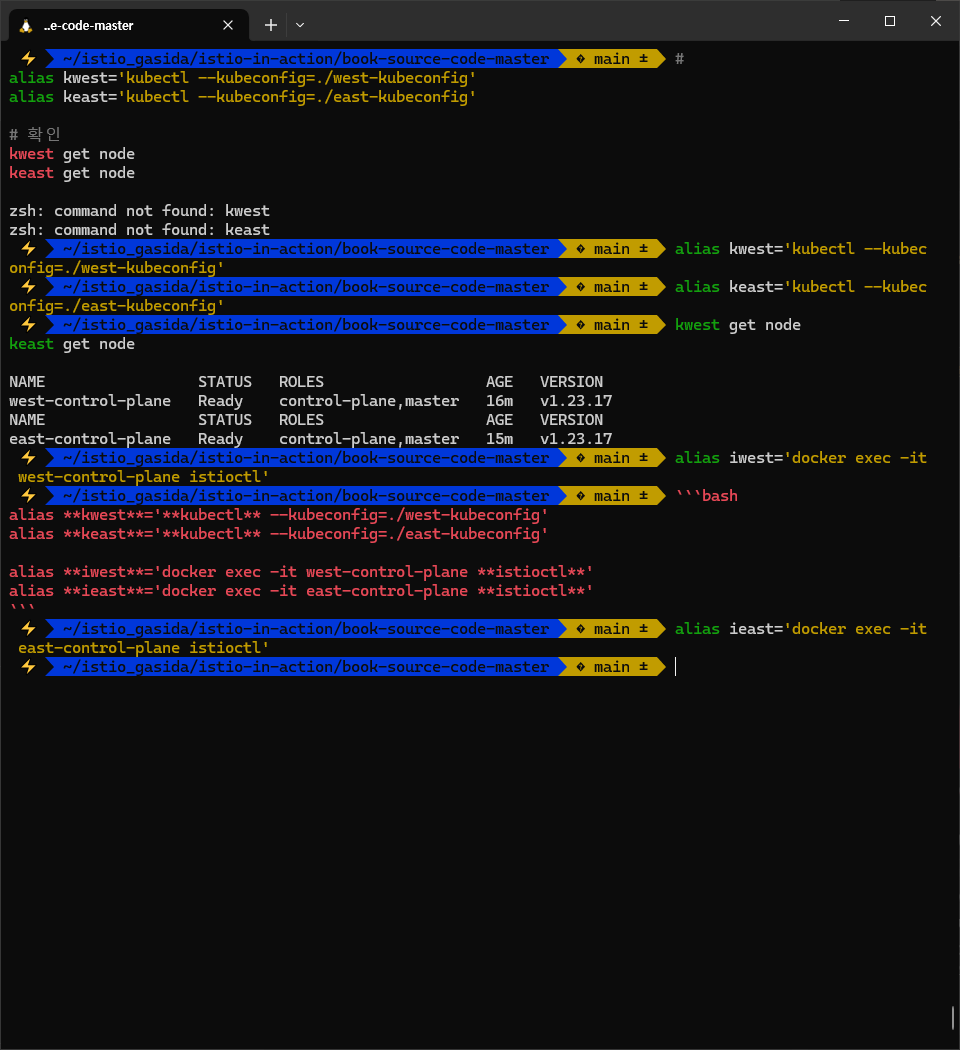
Task: Maximize the terminal window
Action: click(x=890, y=21)
